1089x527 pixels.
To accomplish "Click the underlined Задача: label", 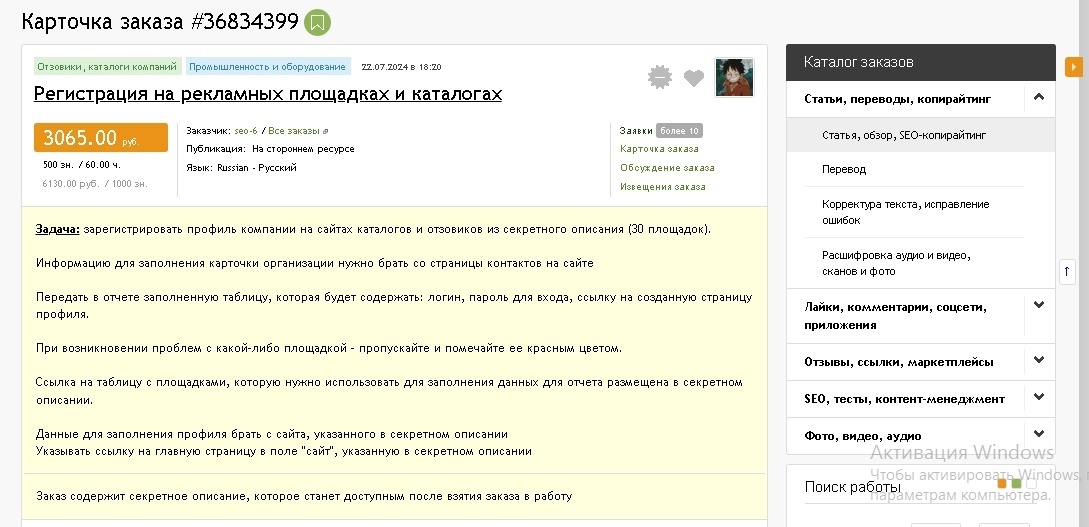I will [58, 229].
